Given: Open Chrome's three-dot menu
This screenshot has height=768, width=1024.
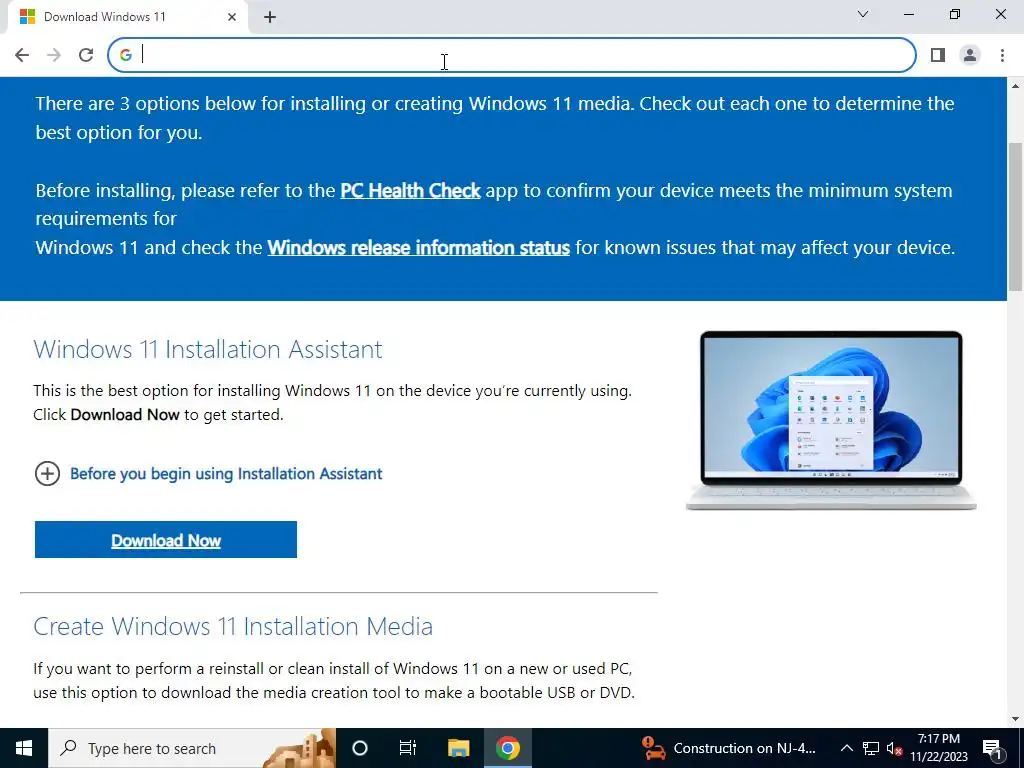Looking at the screenshot, I should (x=1002, y=55).
